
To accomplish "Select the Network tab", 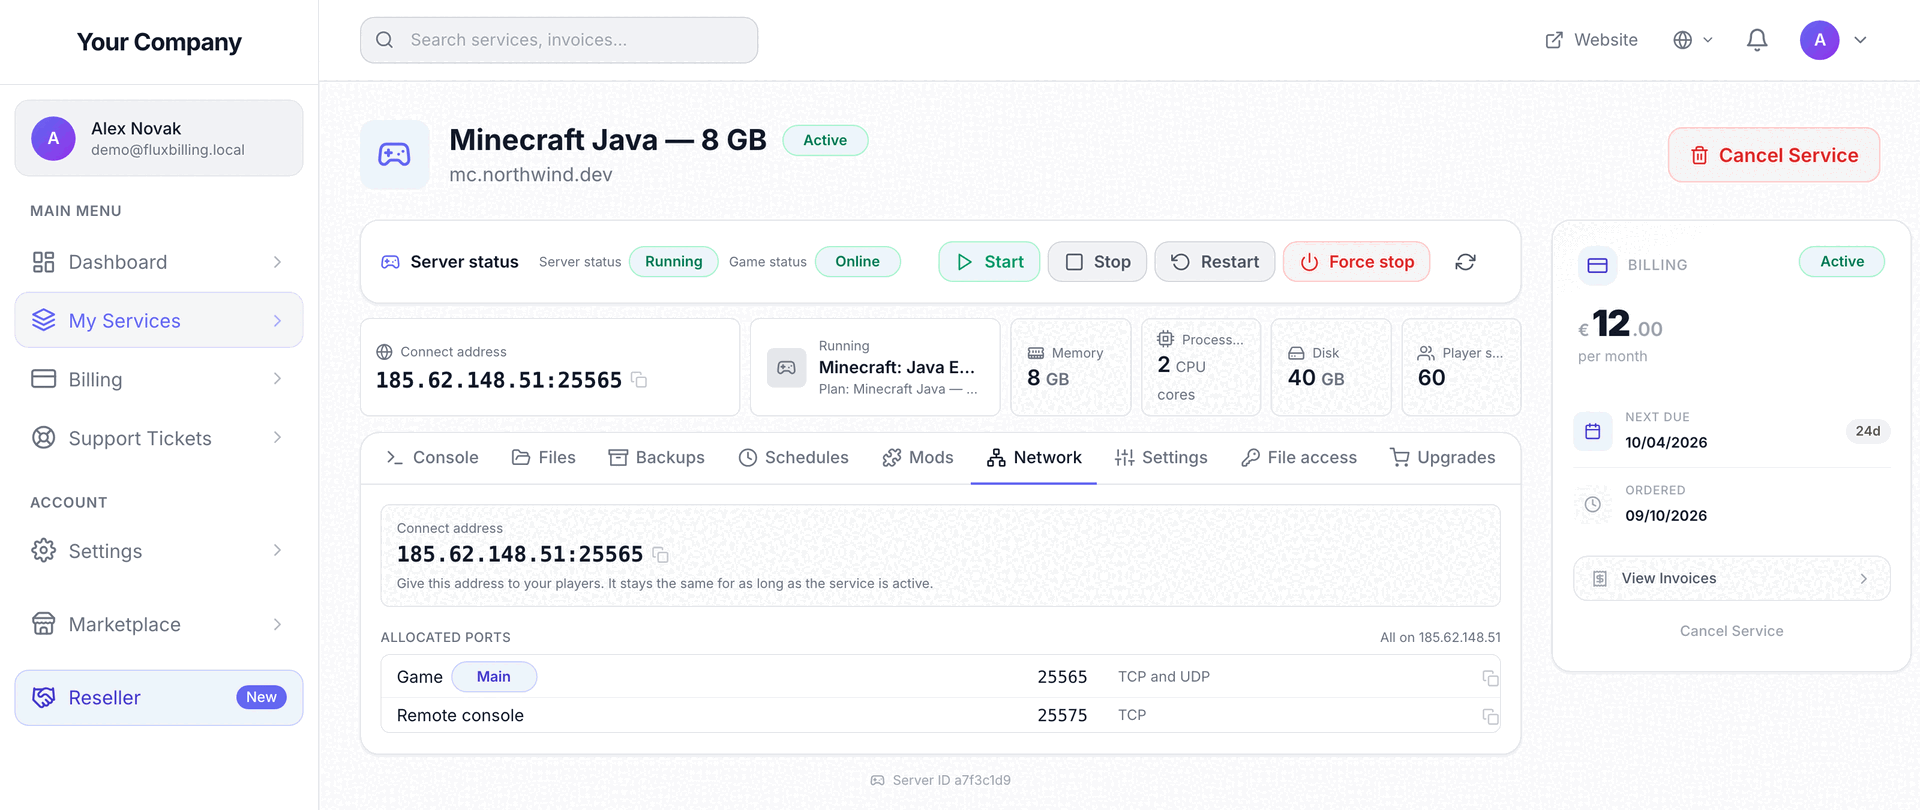I will point(1033,457).
